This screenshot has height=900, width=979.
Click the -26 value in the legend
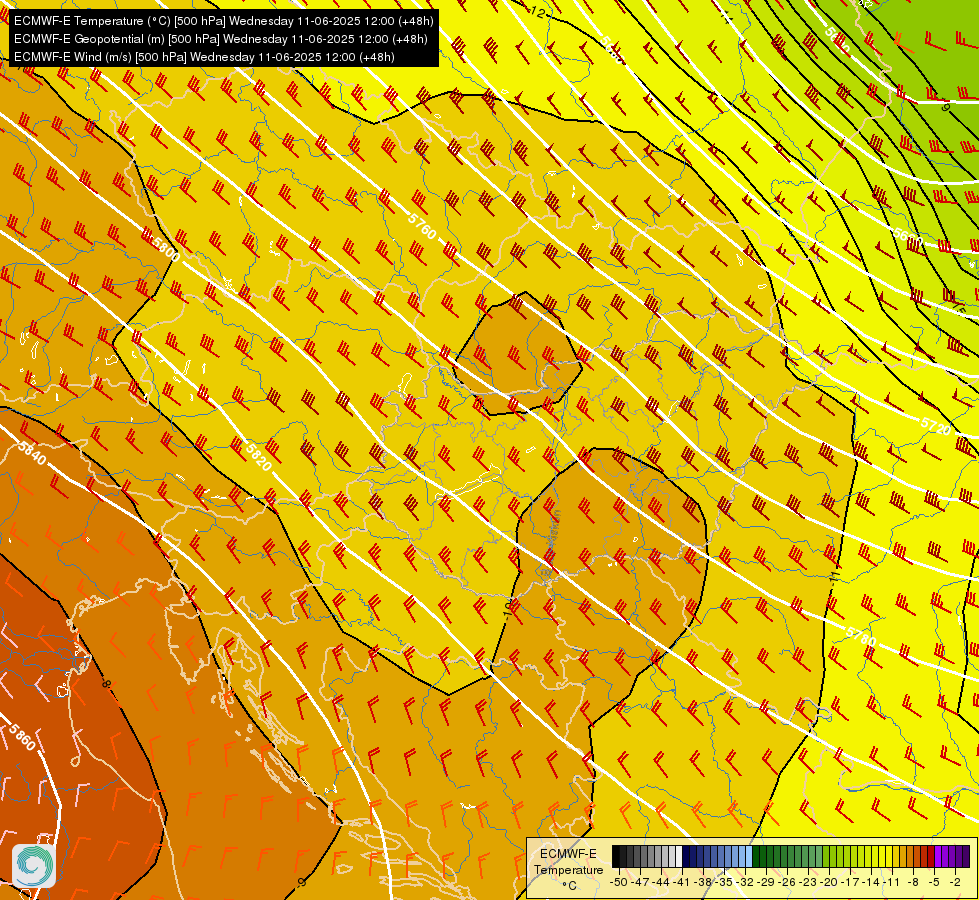coord(787,882)
